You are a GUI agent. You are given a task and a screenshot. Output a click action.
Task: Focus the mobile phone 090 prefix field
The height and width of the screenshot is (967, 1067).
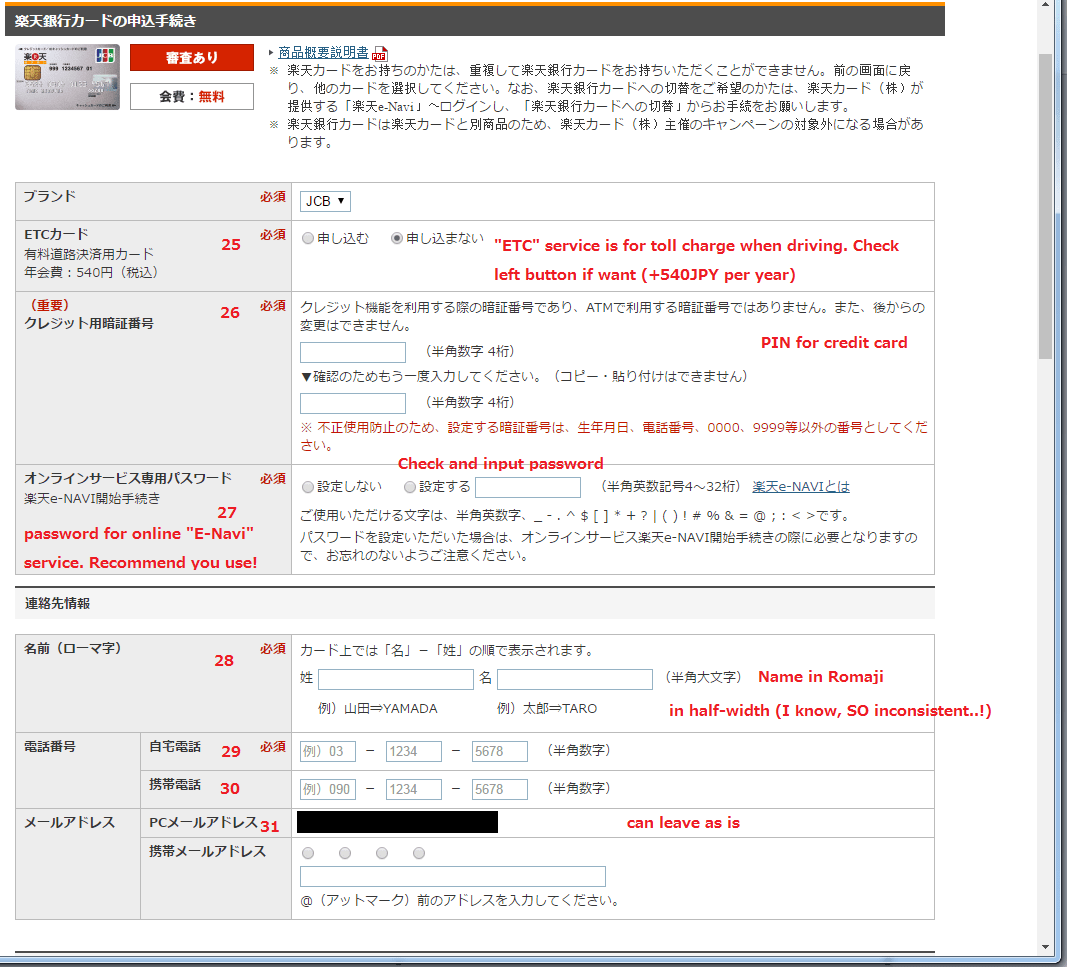tap(327, 789)
